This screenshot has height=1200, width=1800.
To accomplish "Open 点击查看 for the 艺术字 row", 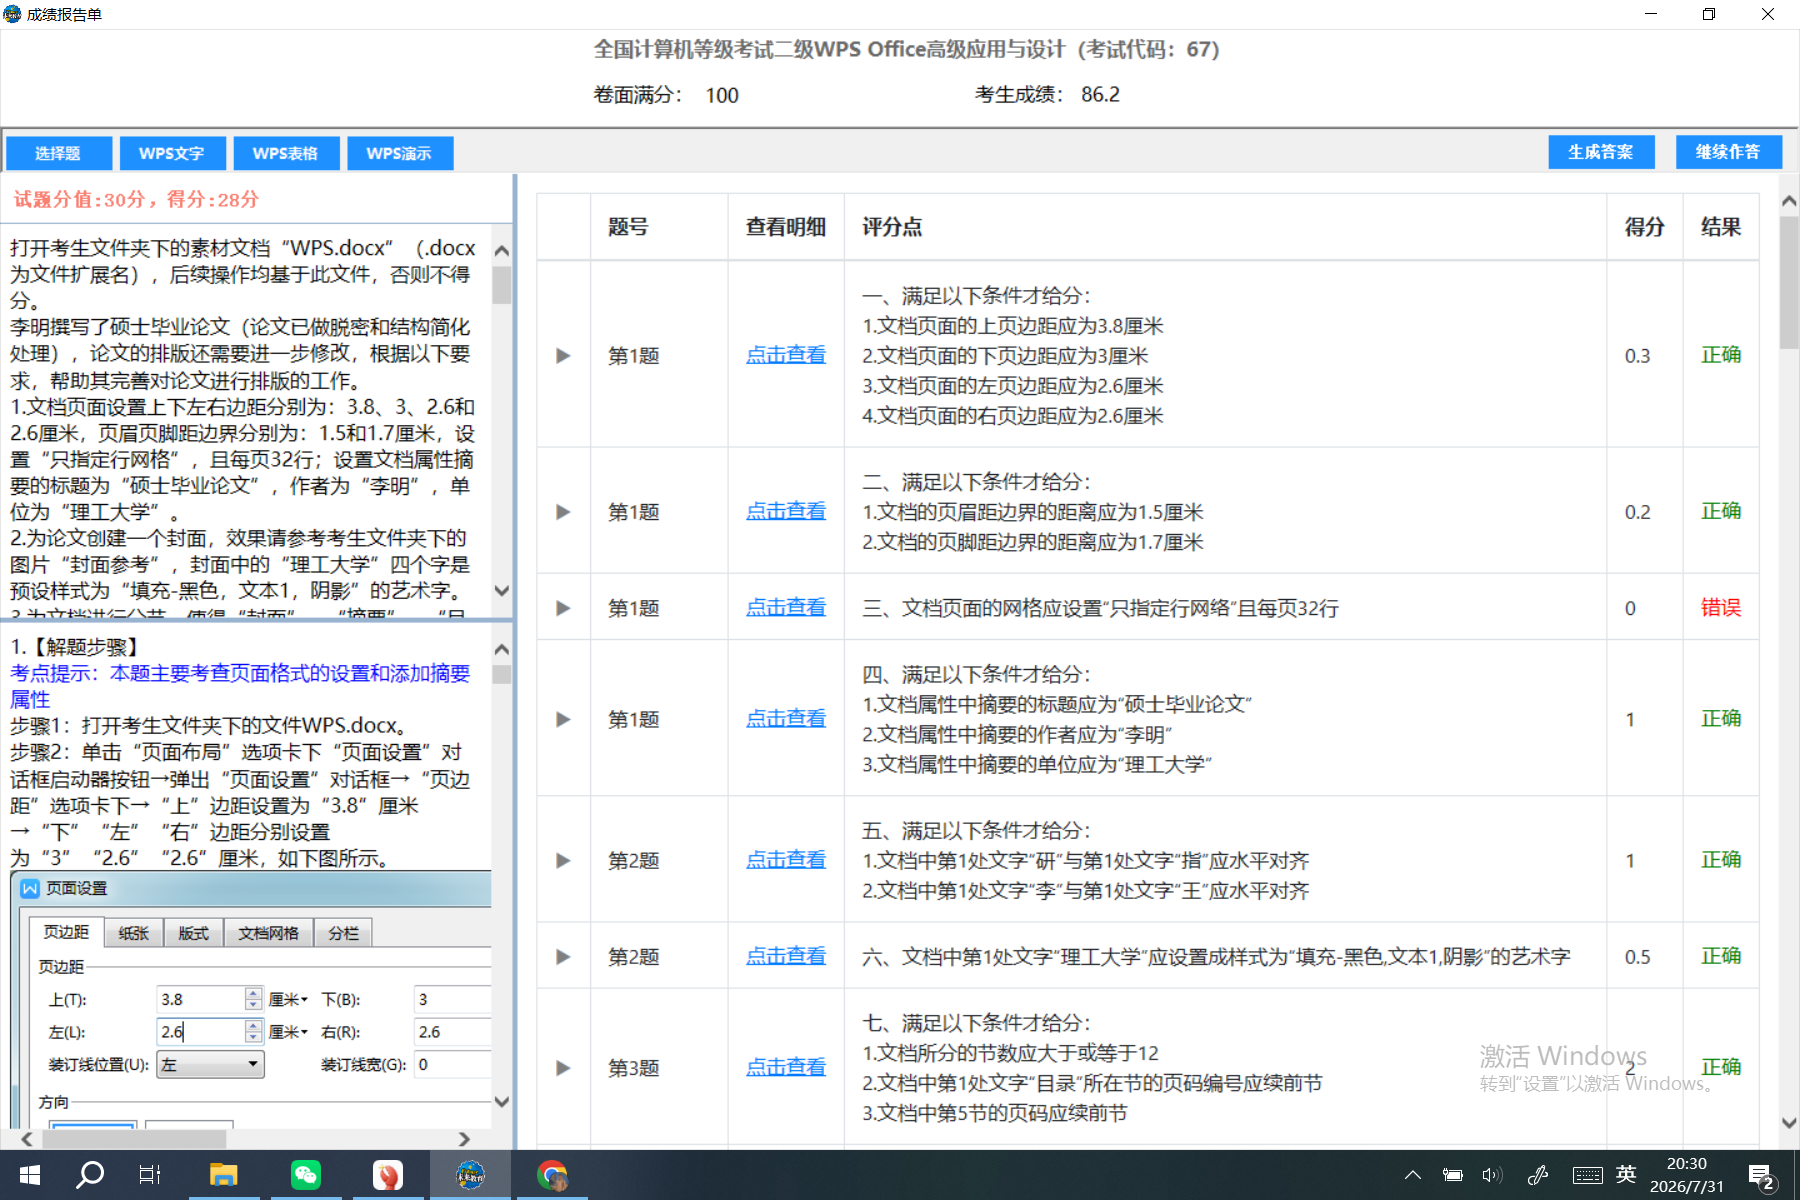I will click(786, 956).
